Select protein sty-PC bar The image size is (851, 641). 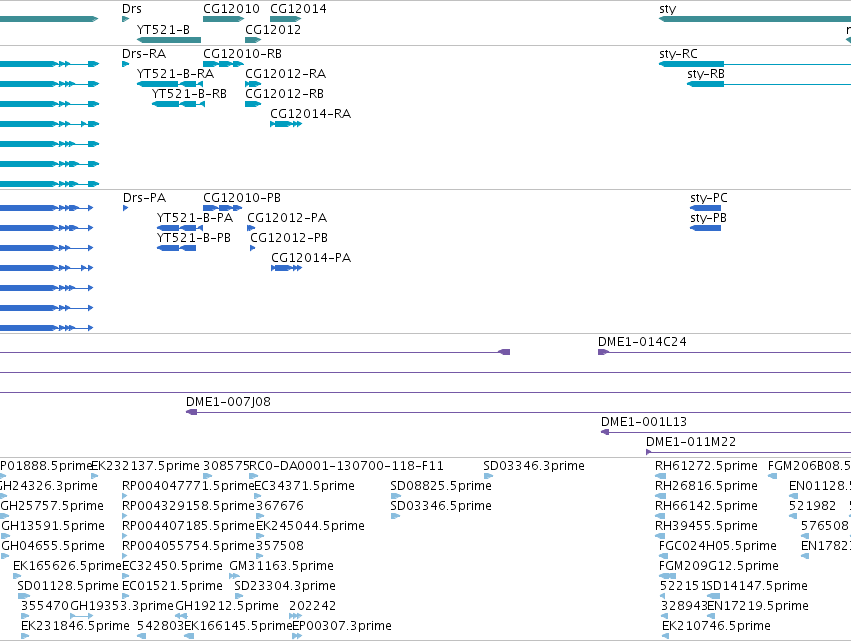706,208
